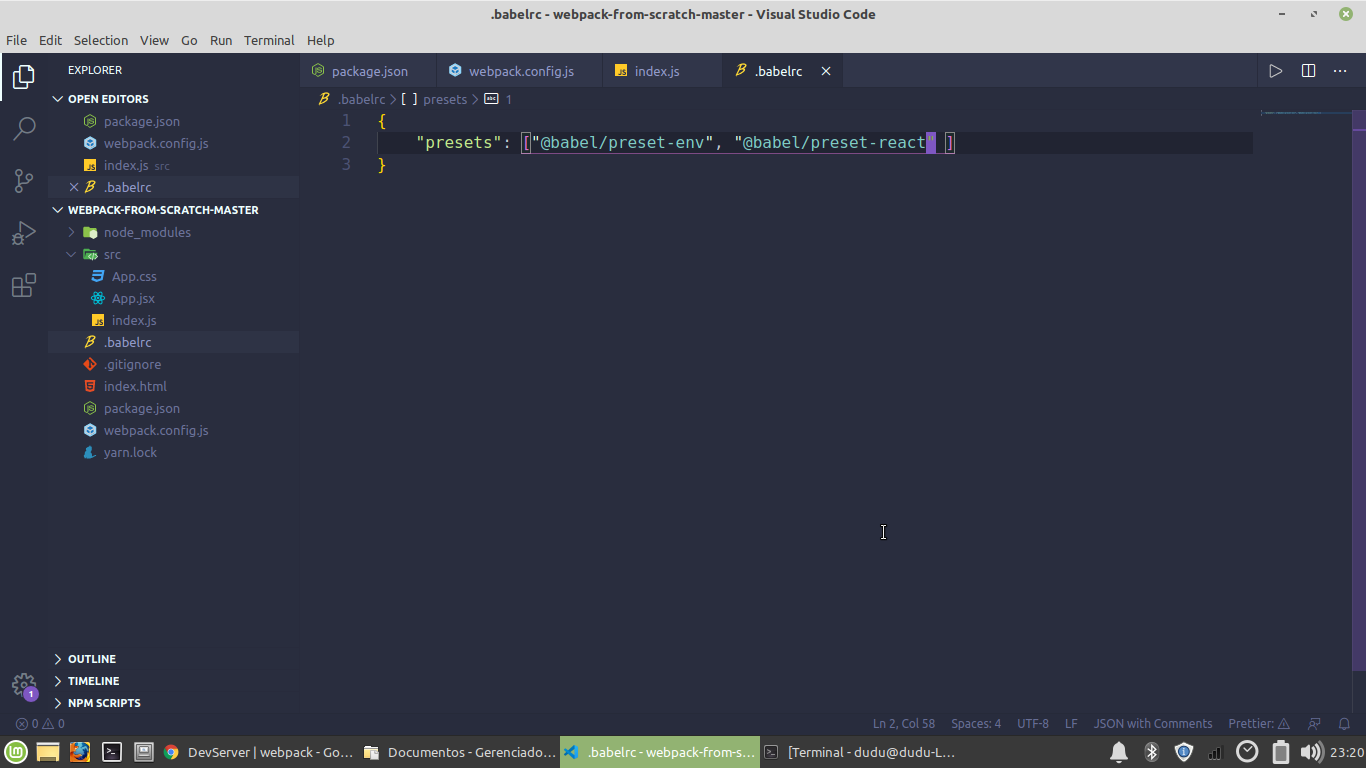Open the Terminal menu

pos(269,41)
